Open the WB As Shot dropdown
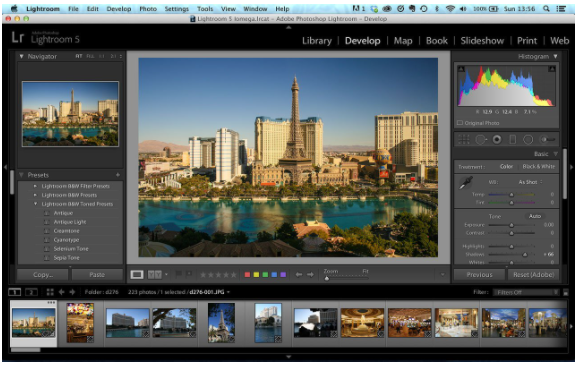The height and width of the screenshot is (368, 580). click(530, 182)
